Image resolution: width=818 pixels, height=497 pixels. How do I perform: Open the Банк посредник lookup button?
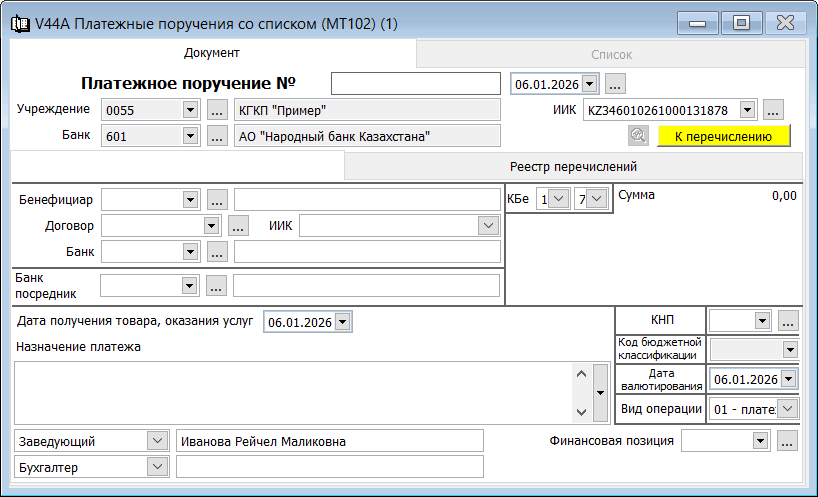click(x=218, y=286)
